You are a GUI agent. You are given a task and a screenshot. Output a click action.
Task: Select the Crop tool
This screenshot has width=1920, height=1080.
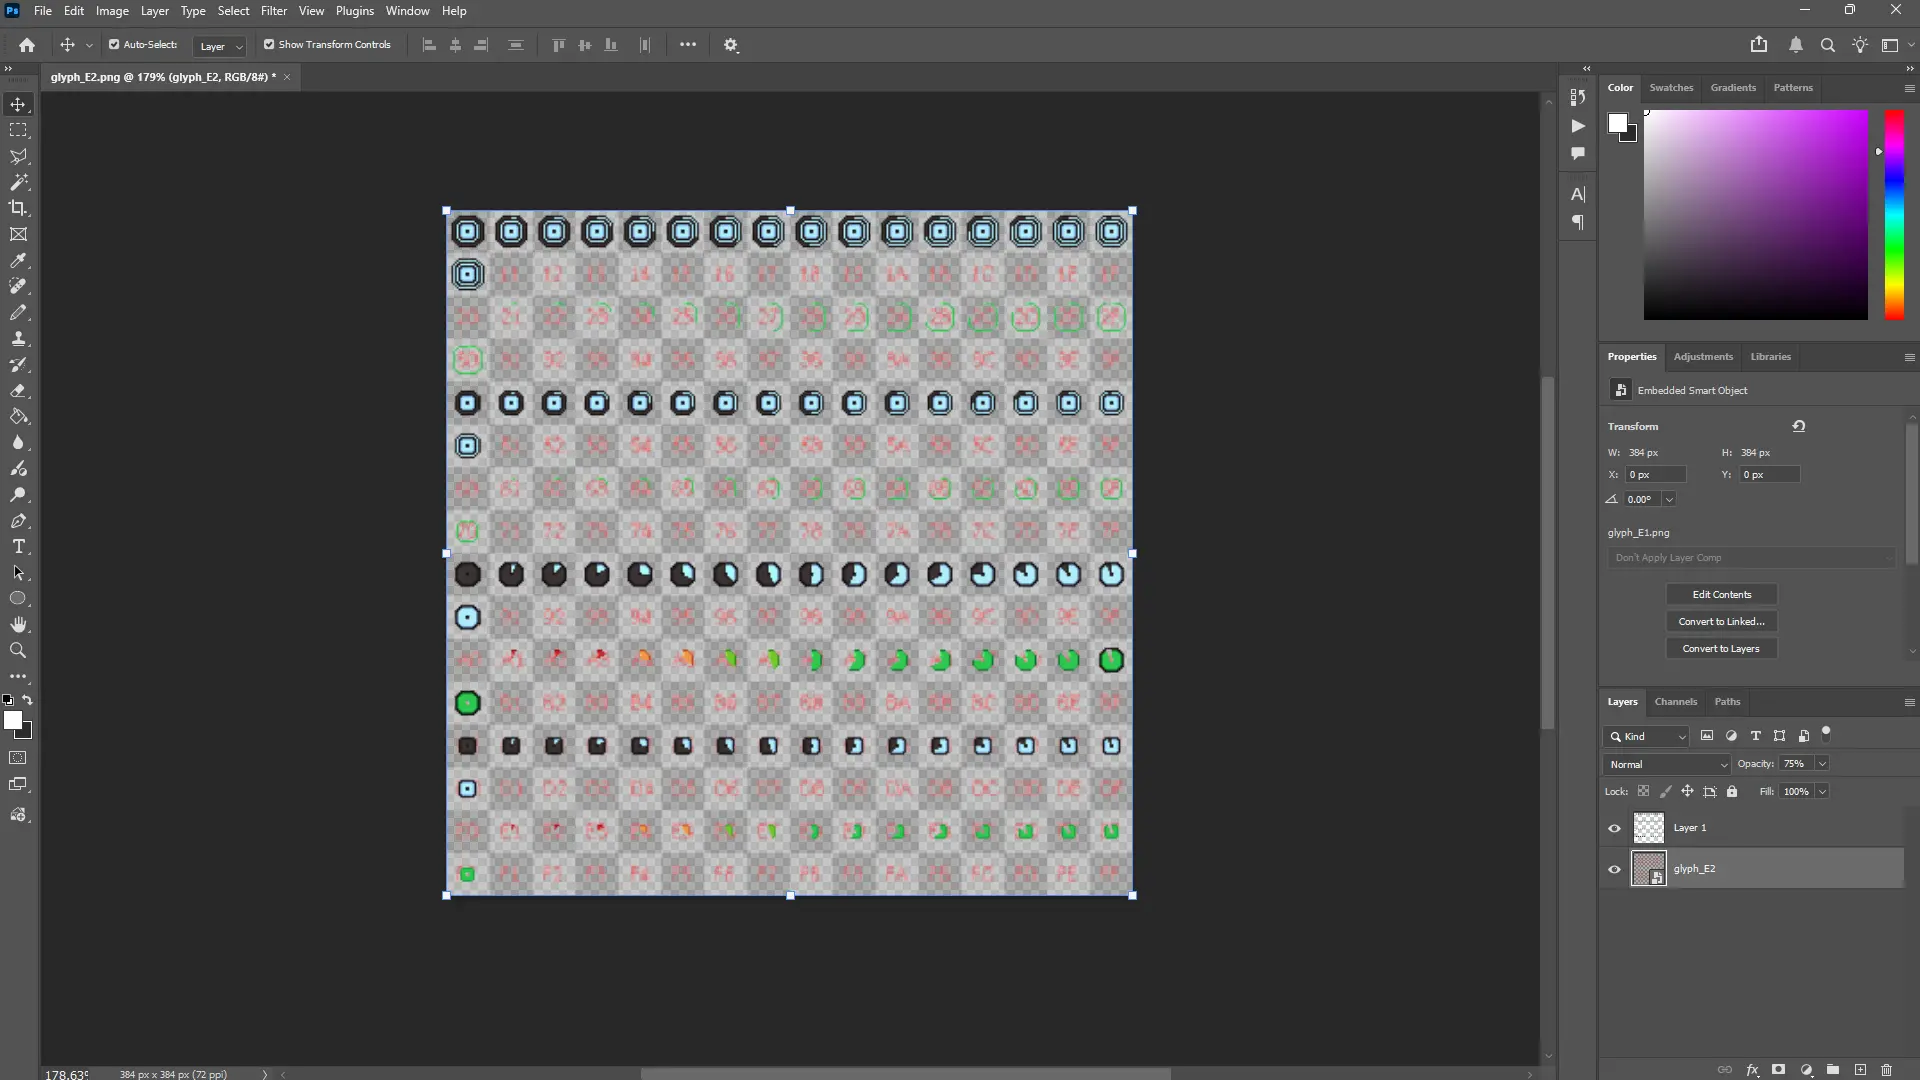pos(19,208)
